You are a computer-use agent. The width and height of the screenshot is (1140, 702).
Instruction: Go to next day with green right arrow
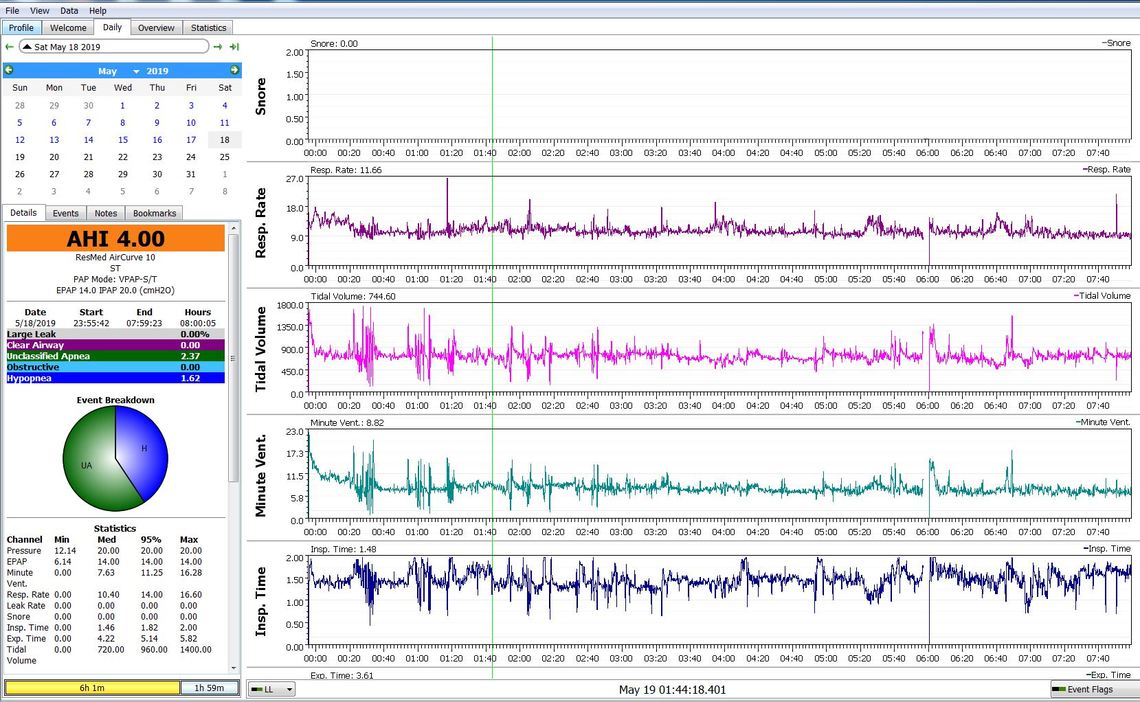[x=217, y=47]
